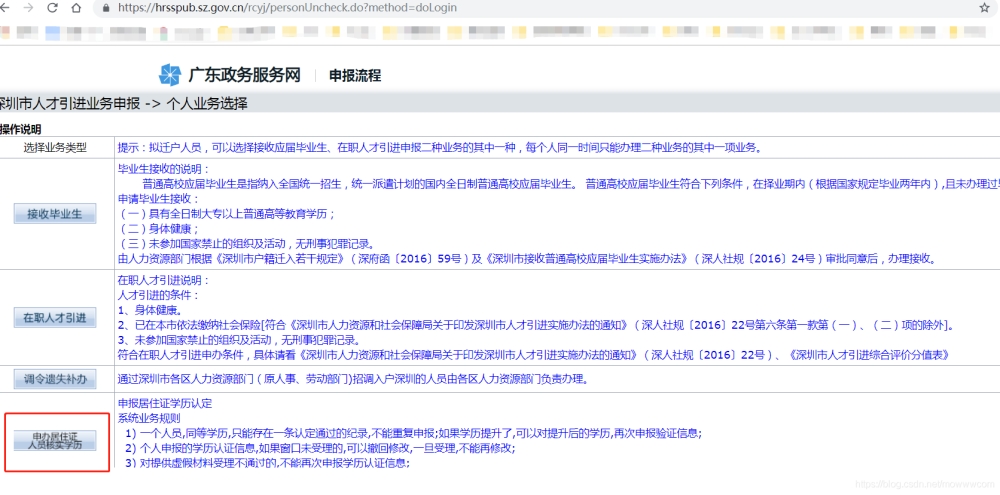
Task: Click the 选择业务类型 label cell
Action: pos(55,147)
